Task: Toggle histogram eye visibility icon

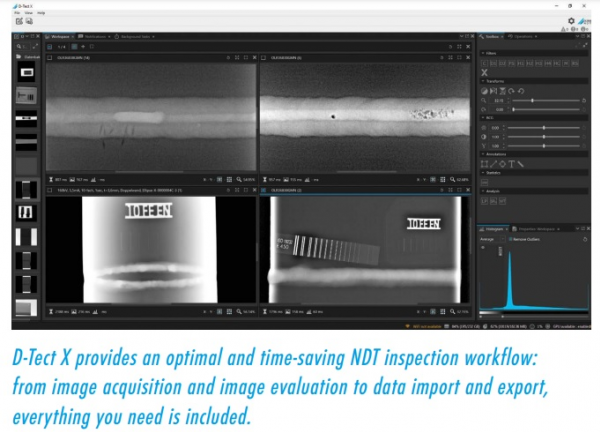Action: (x=483, y=248)
